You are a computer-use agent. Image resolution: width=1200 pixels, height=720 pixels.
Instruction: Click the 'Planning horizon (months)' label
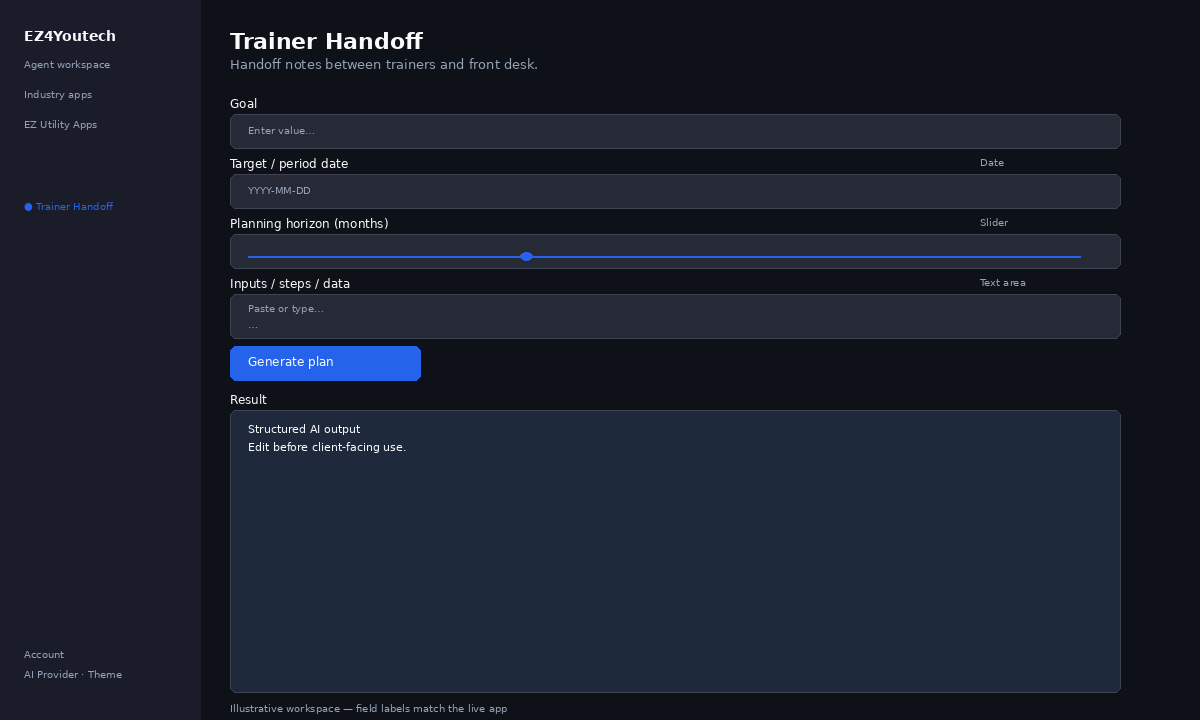click(x=309, y=224)
